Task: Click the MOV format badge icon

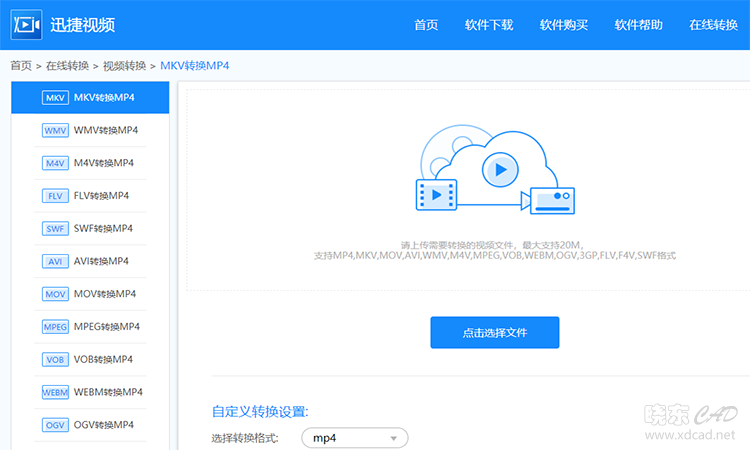Action: coord(55,294)
